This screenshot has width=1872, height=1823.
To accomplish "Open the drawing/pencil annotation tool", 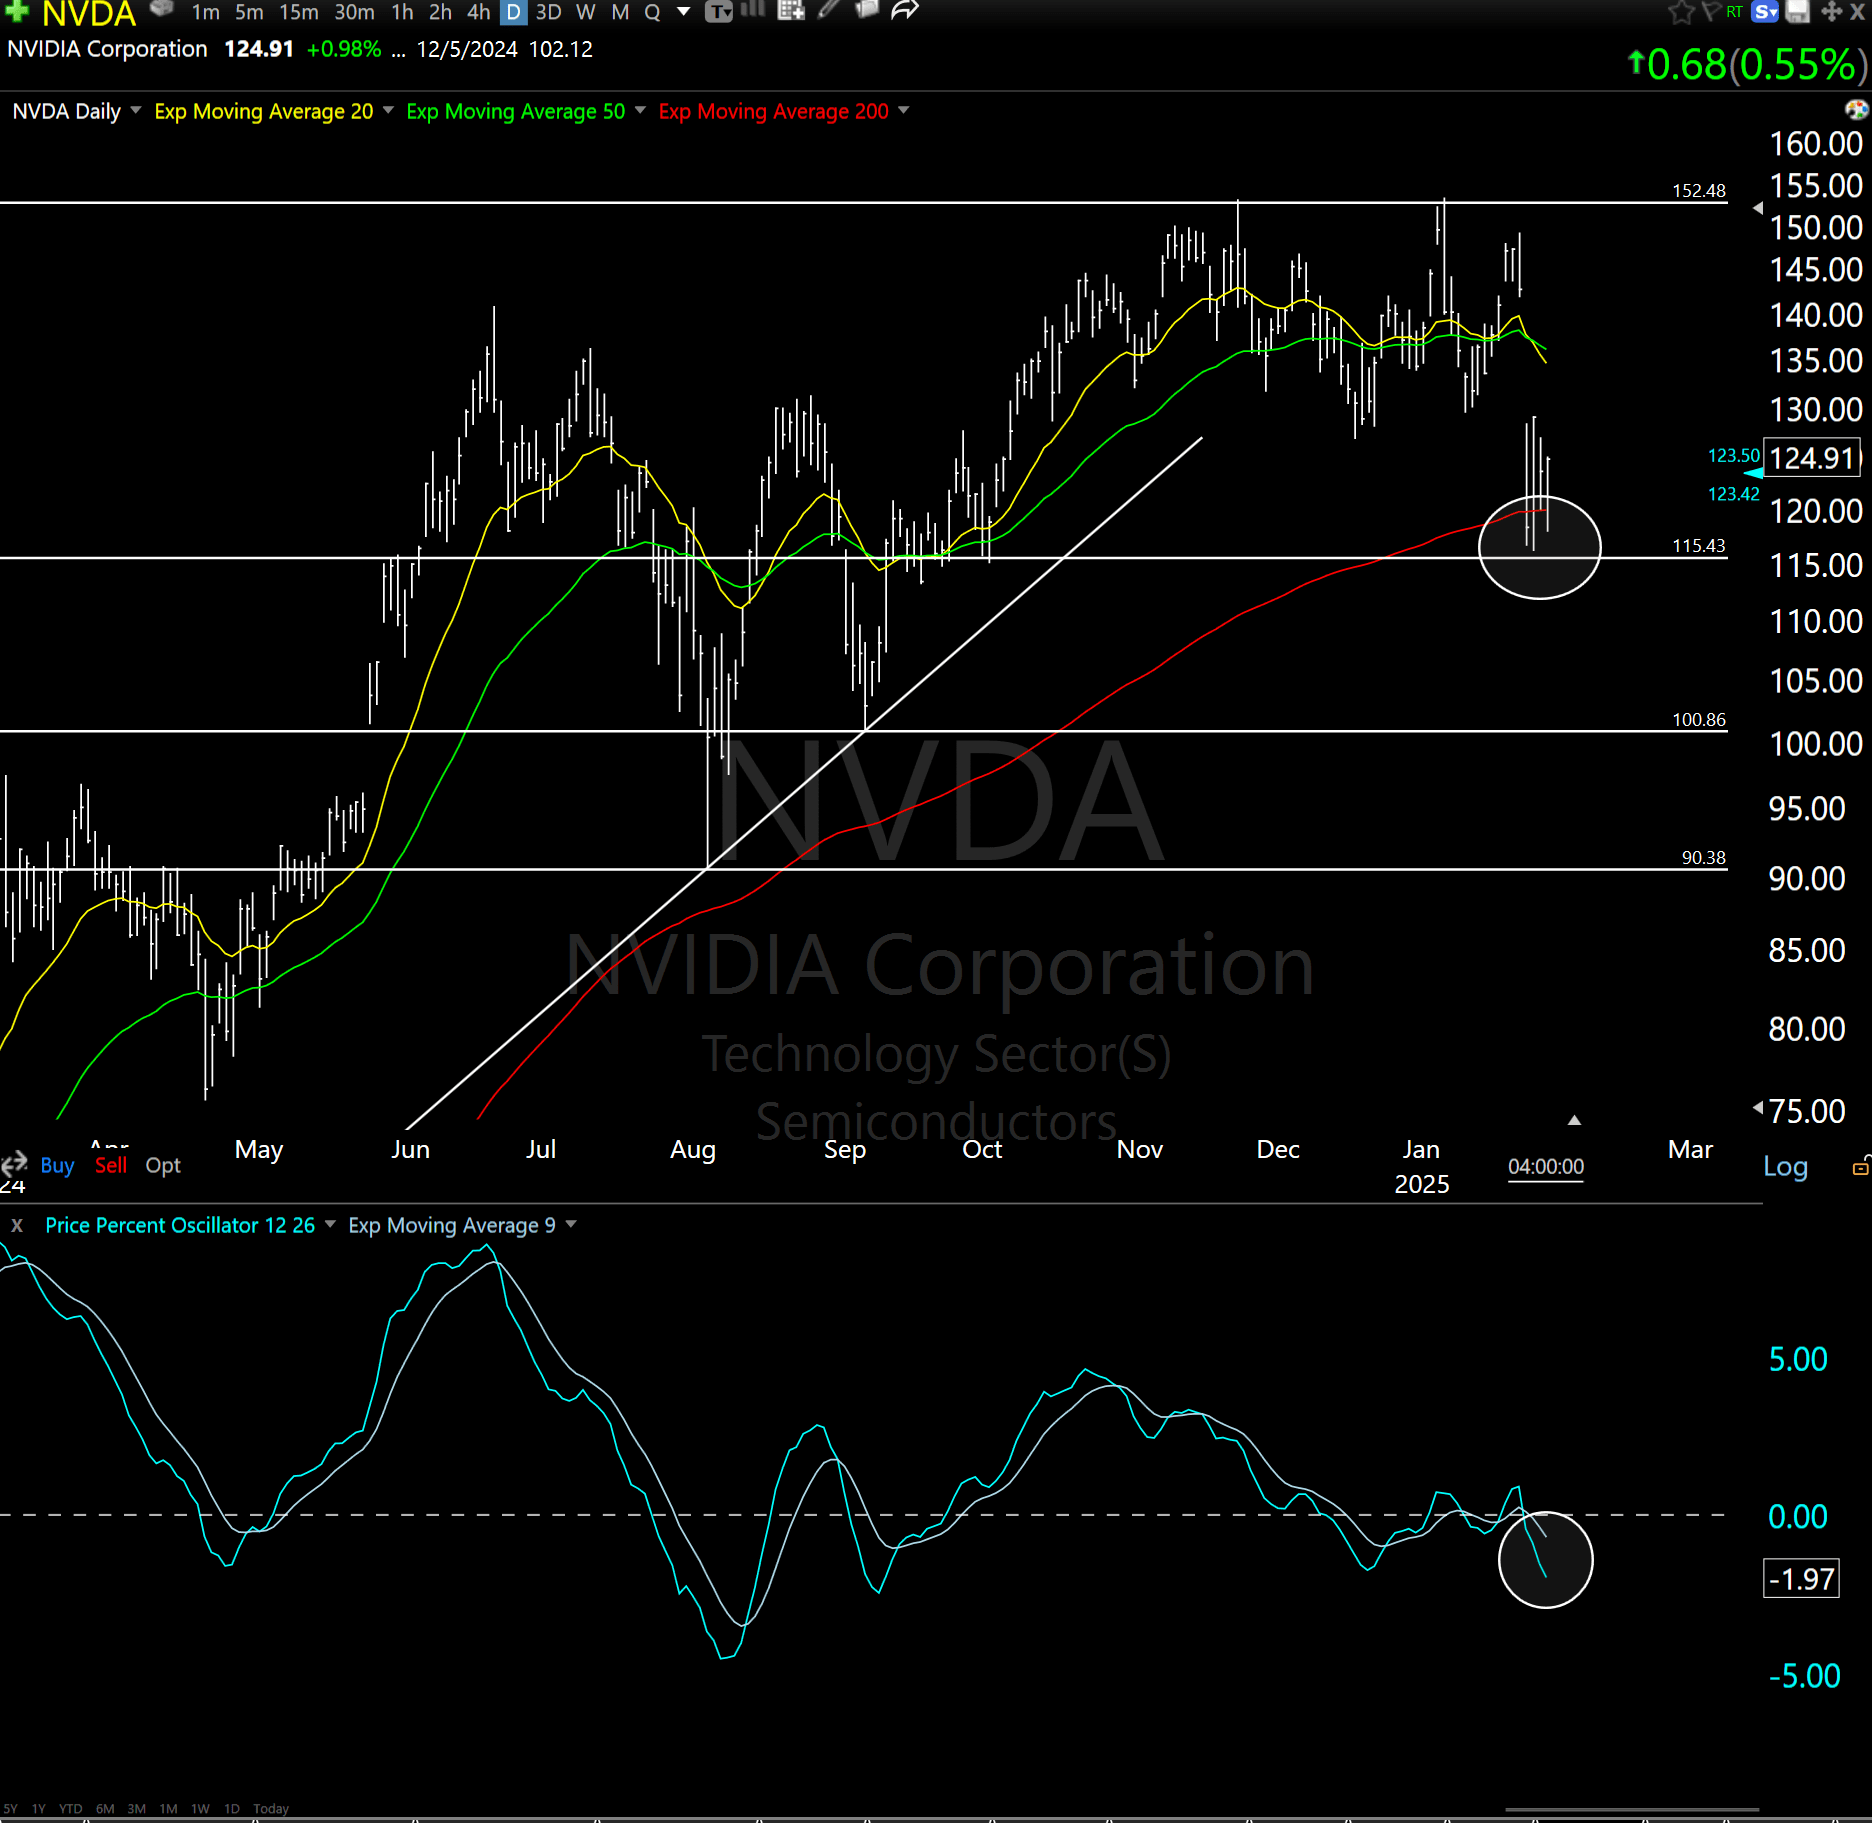I will coord(828,11).
